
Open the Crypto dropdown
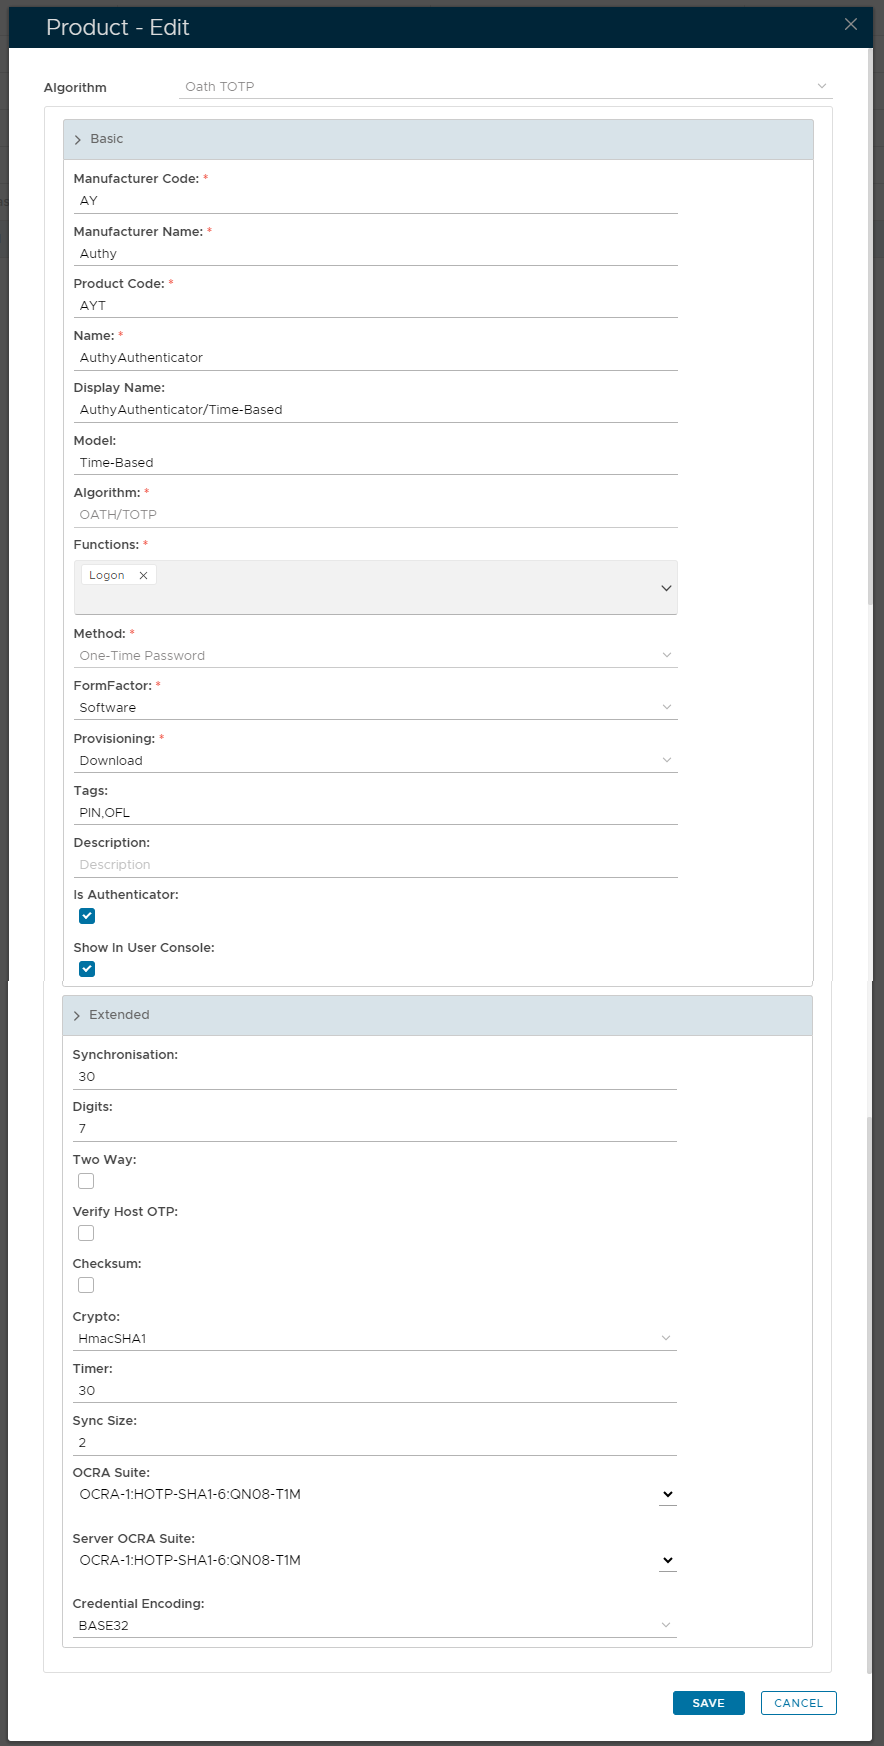[x=375, y=1339]
